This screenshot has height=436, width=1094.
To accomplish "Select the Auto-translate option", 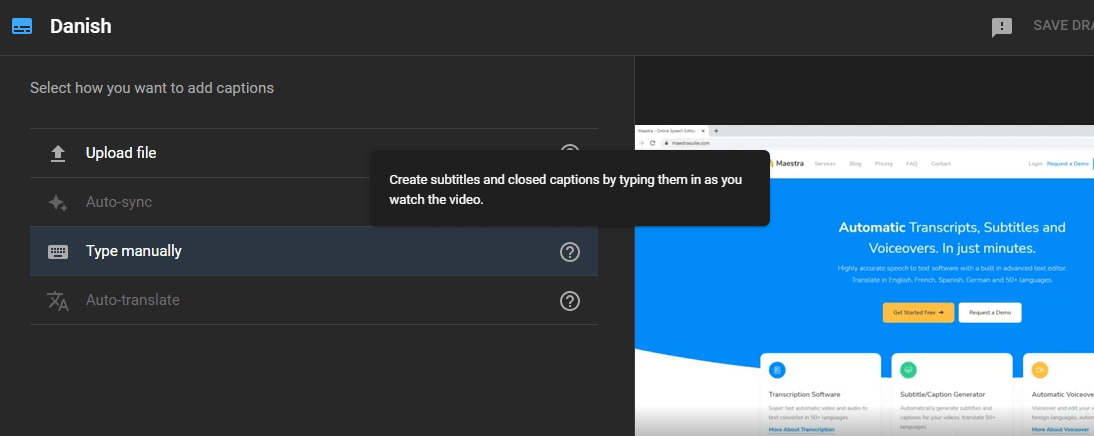I will coord(314,300).
